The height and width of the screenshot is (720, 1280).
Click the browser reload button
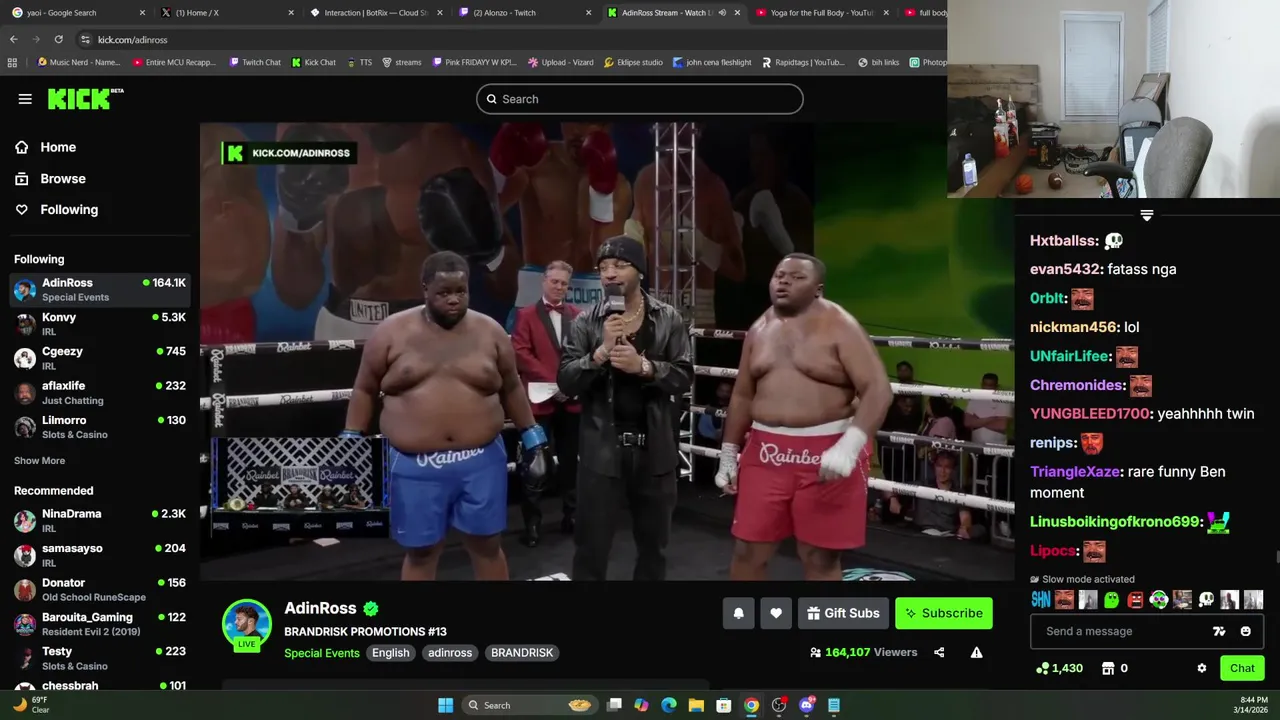(x=58, y=39)
